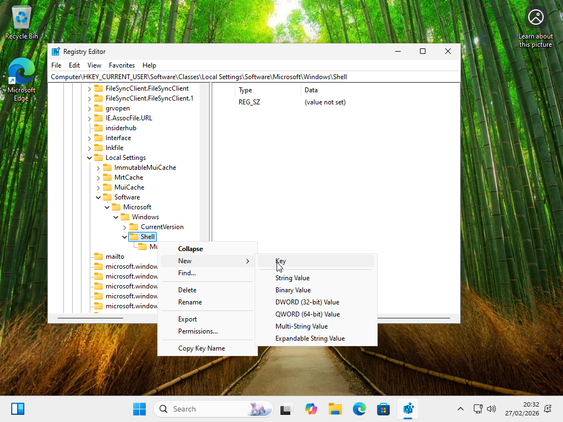Open the File menu
563x422 pixels.
(x=56, y=65)
